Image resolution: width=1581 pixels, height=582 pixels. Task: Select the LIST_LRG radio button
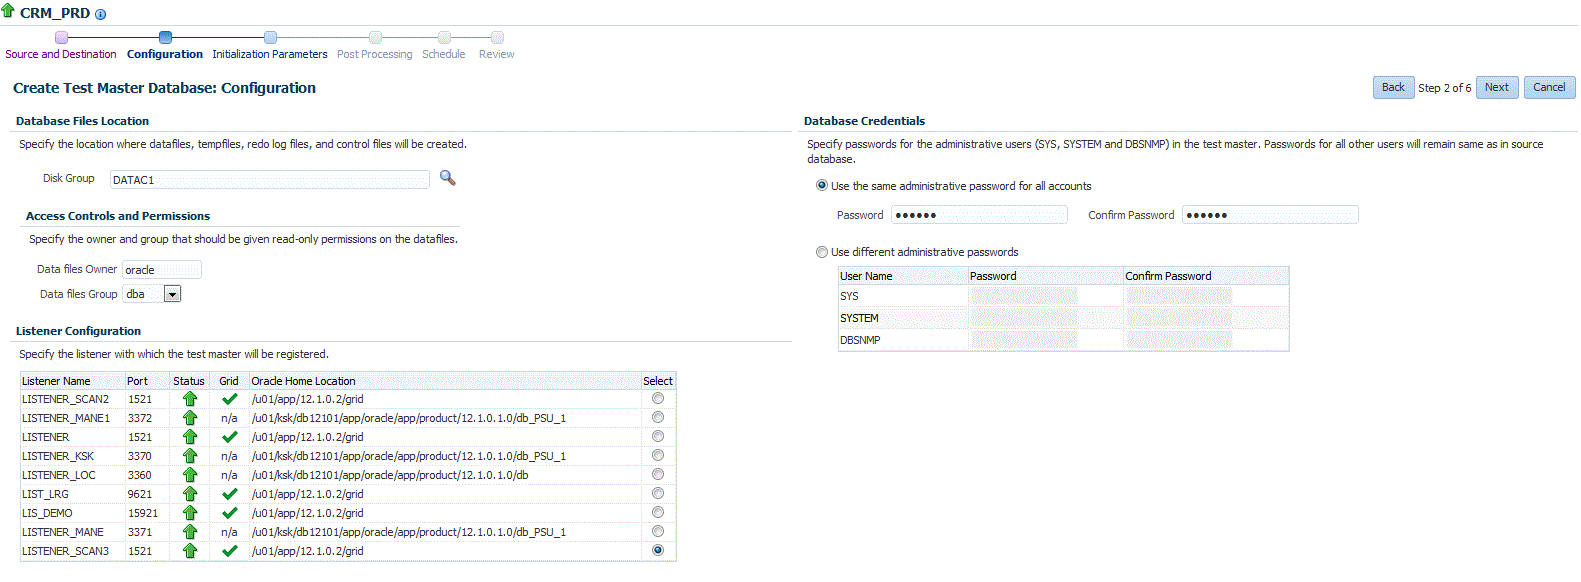tap(657, 493)
